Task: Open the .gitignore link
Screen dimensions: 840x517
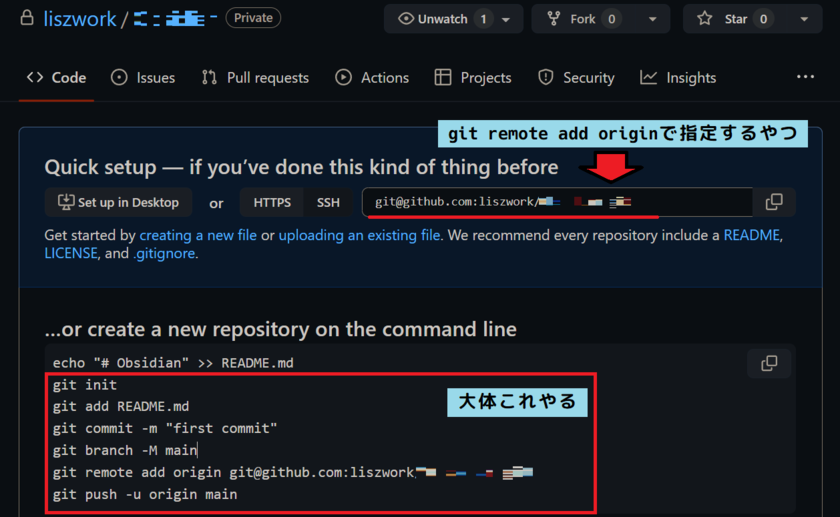Action: click(164, 253)
